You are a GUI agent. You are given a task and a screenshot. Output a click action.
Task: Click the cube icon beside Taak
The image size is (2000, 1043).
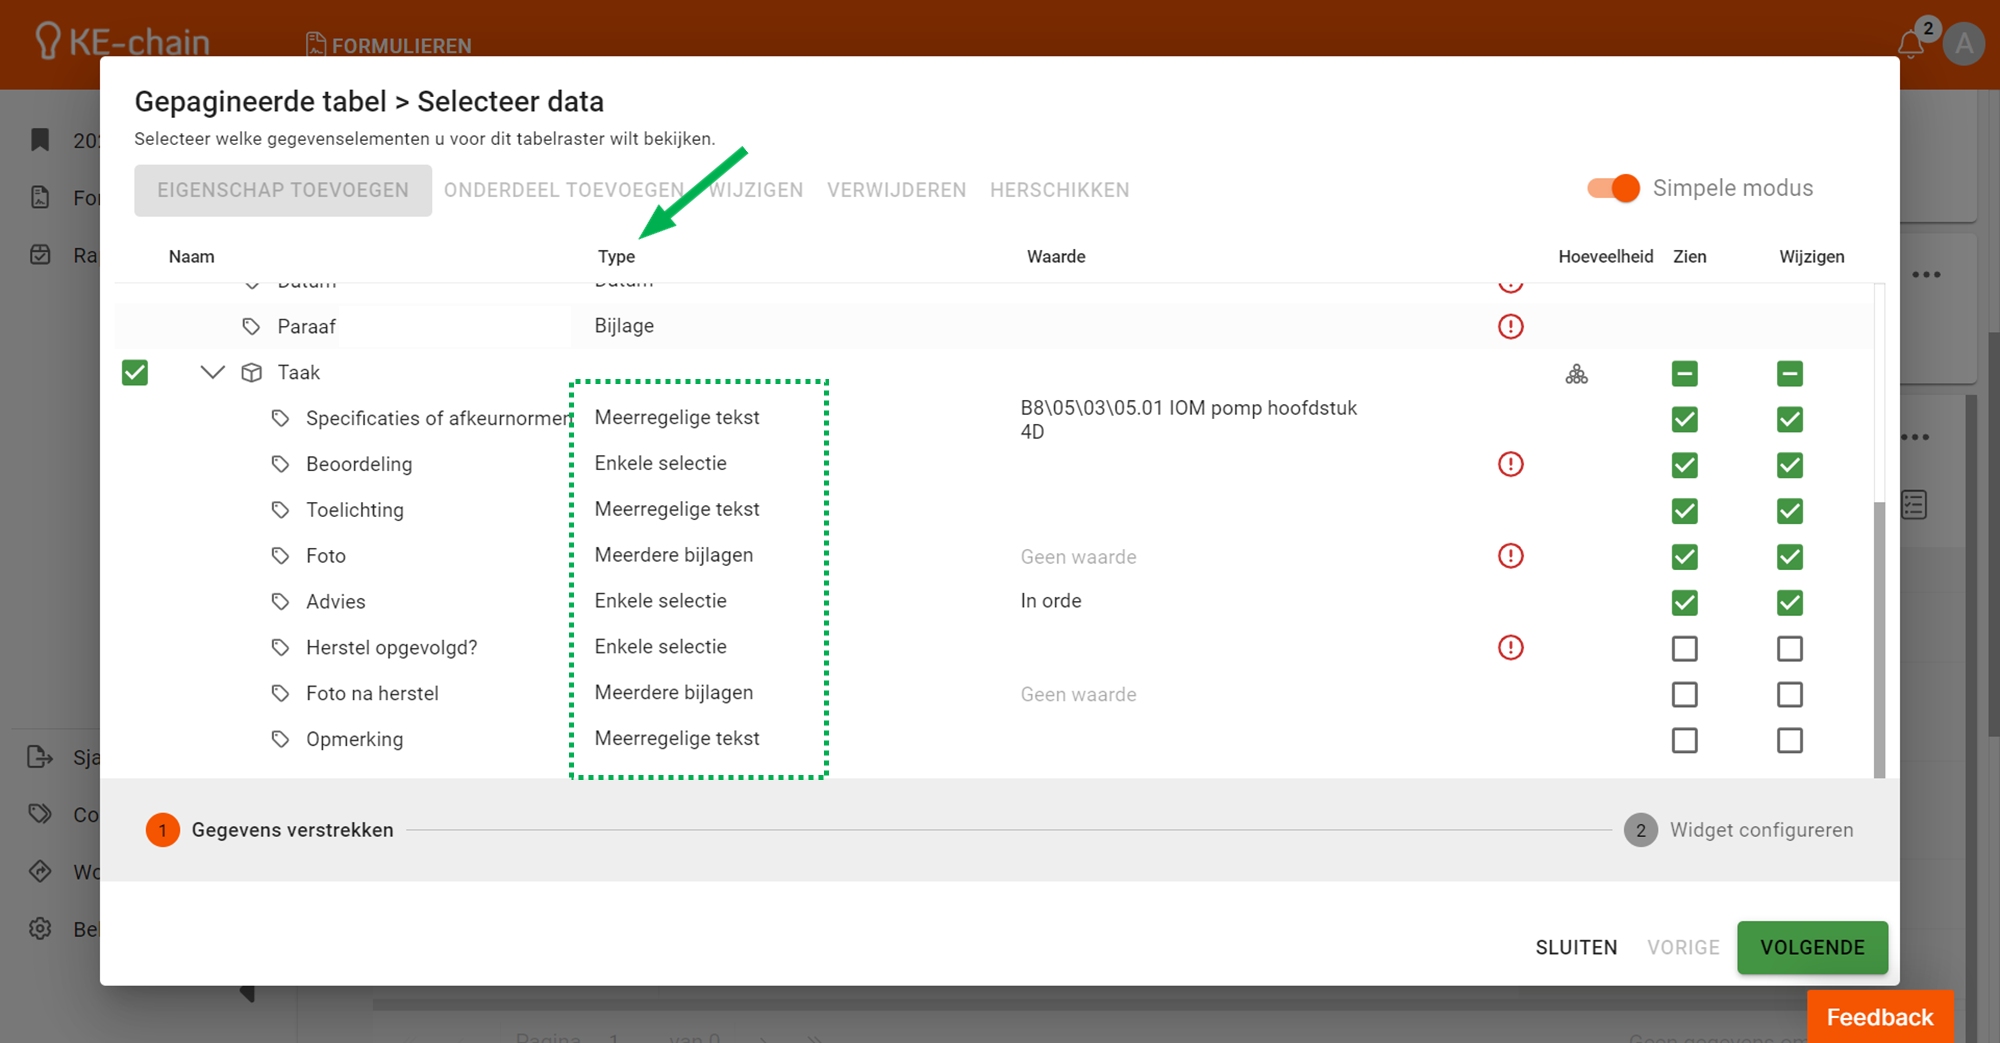(x=252, y=373)
